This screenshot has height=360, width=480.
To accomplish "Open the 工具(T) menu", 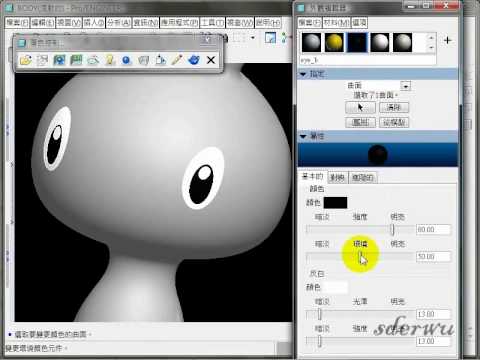I will click(212, 23).
